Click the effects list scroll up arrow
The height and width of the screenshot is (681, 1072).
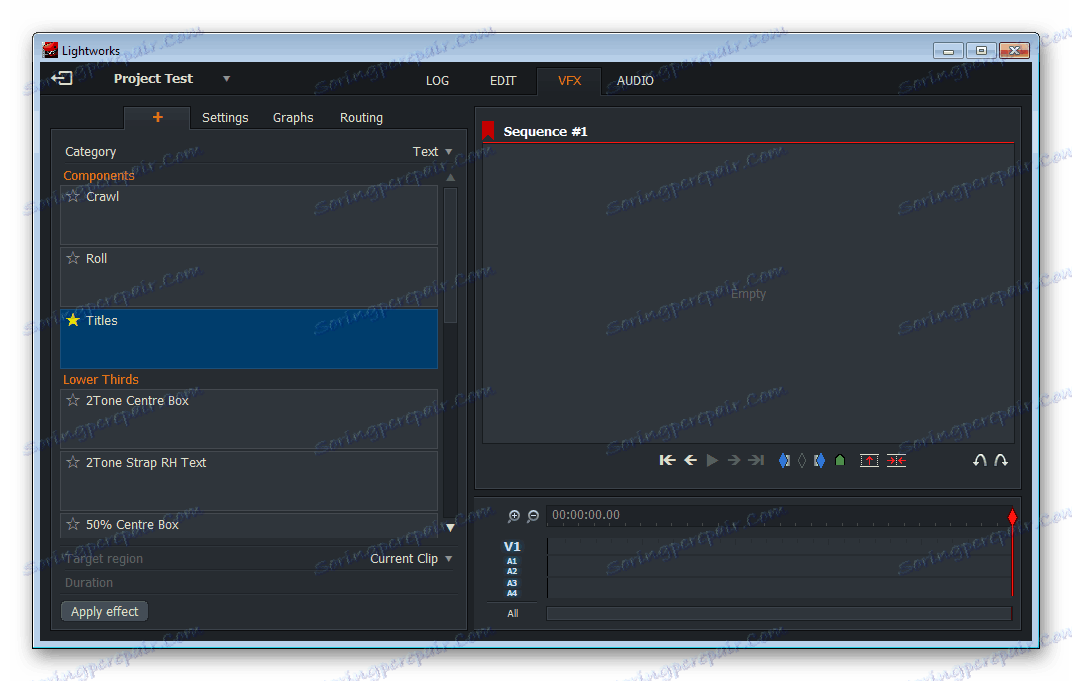pyautogui.click(x=451, y=178)
